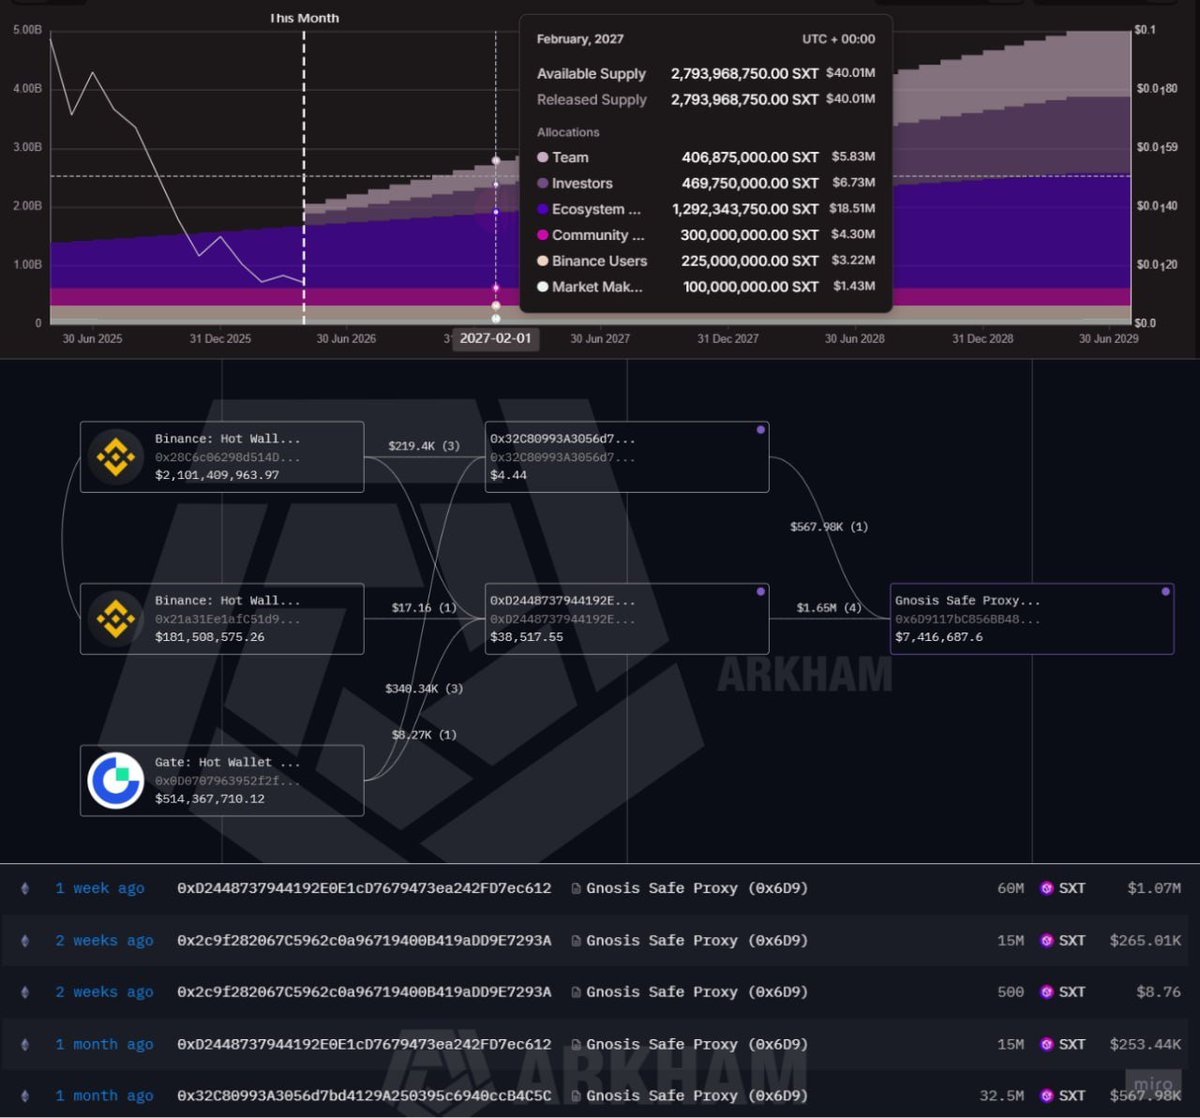This screenshot has height=1118, width=1200.
Task: Click the Available Supply row in the tooltip
Action: [x=706, y=74]
